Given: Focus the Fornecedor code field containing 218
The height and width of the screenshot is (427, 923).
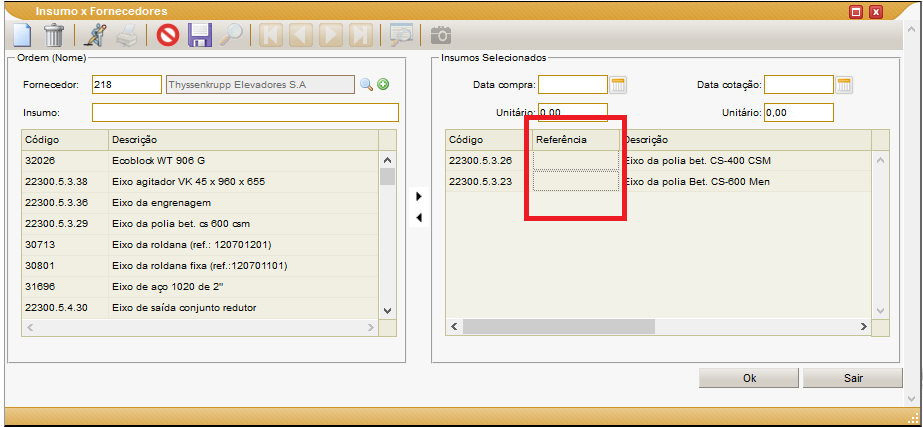Looking at the screenshot, I should 127,84.
